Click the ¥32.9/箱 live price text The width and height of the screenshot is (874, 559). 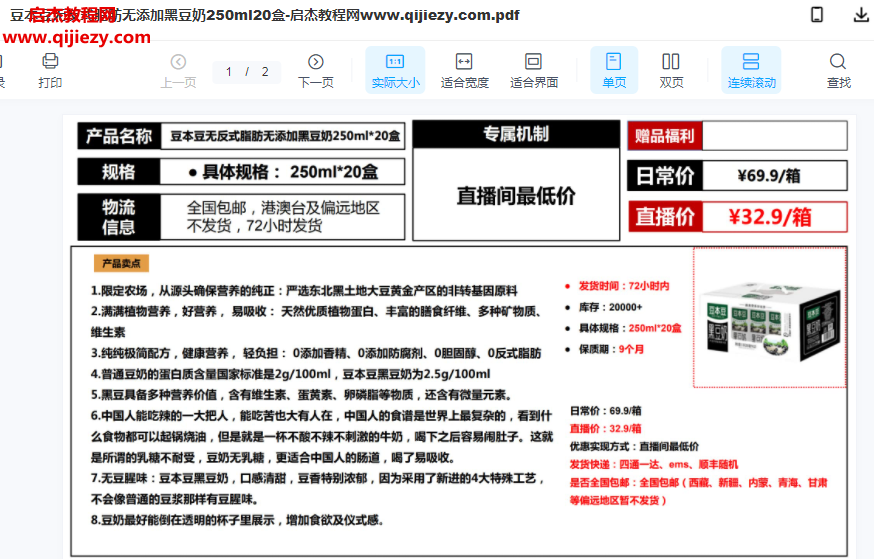[770, 217]
